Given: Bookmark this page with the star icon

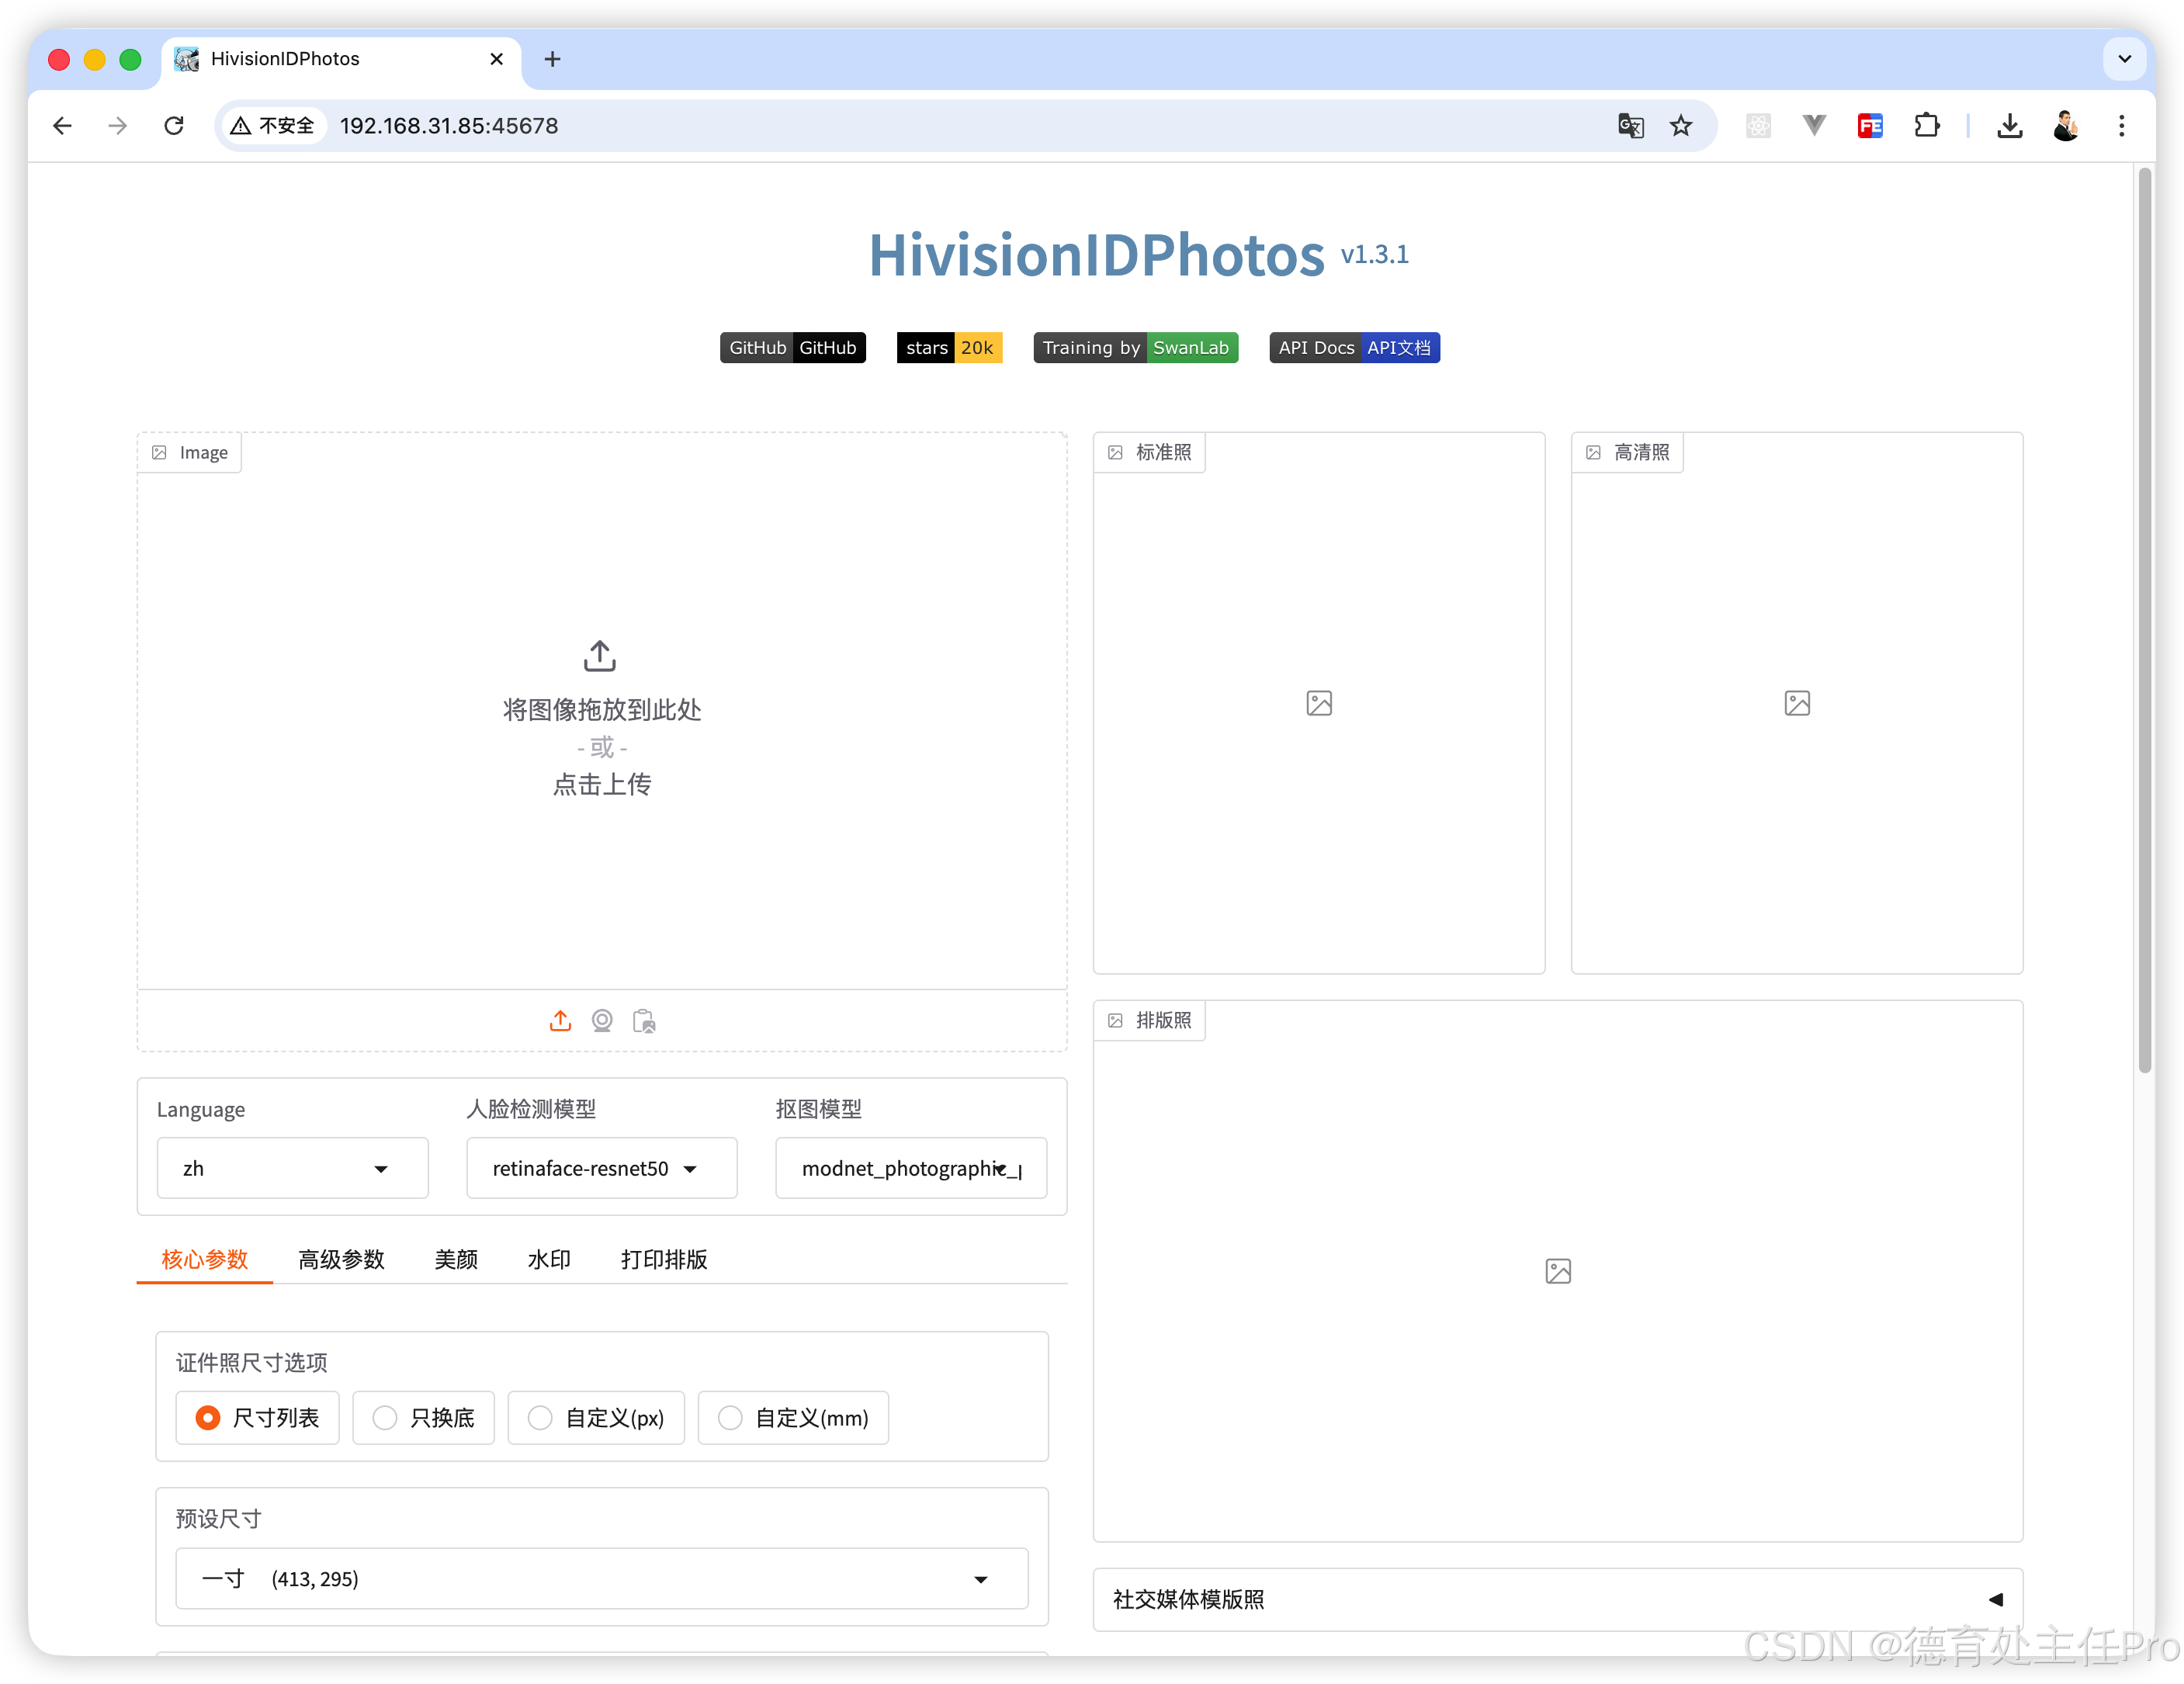Looking at the screenshot, I should coord(1681,126).
